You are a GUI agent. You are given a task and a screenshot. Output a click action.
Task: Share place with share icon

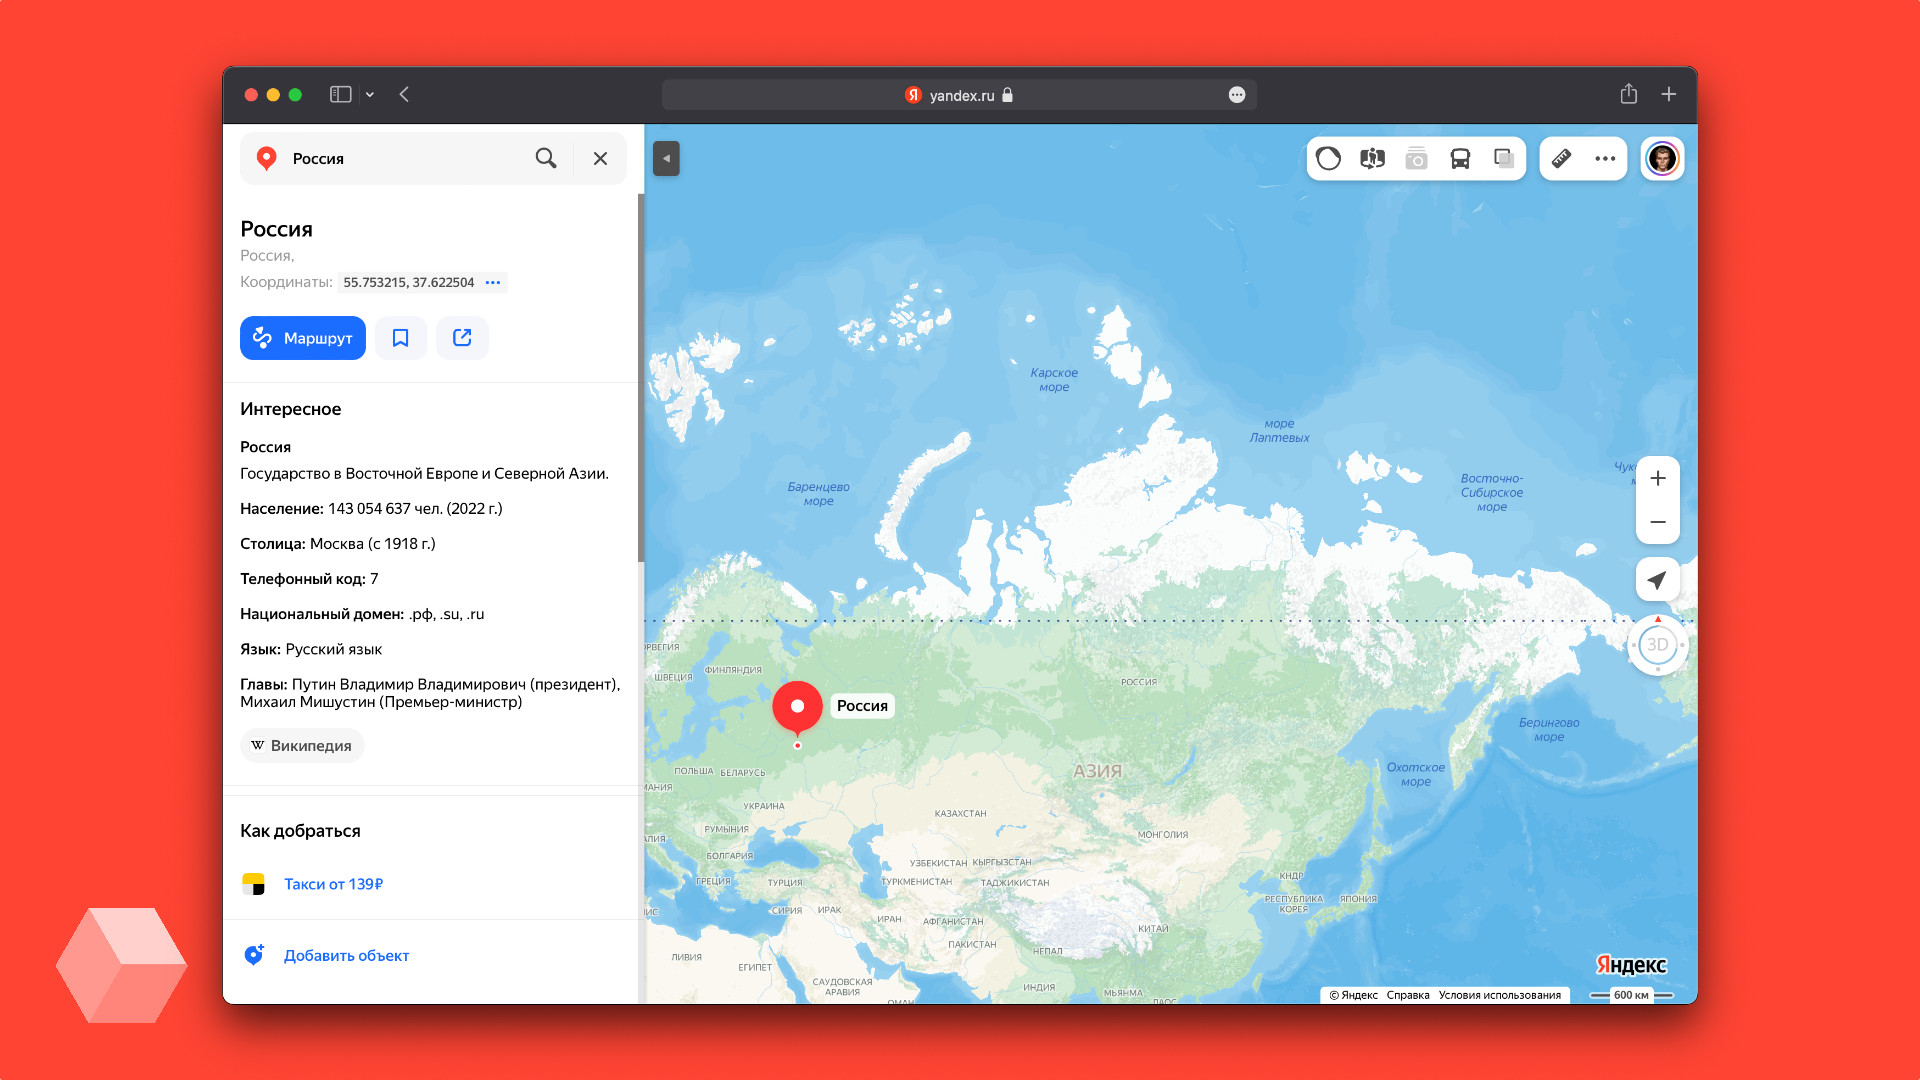[462, 338]
